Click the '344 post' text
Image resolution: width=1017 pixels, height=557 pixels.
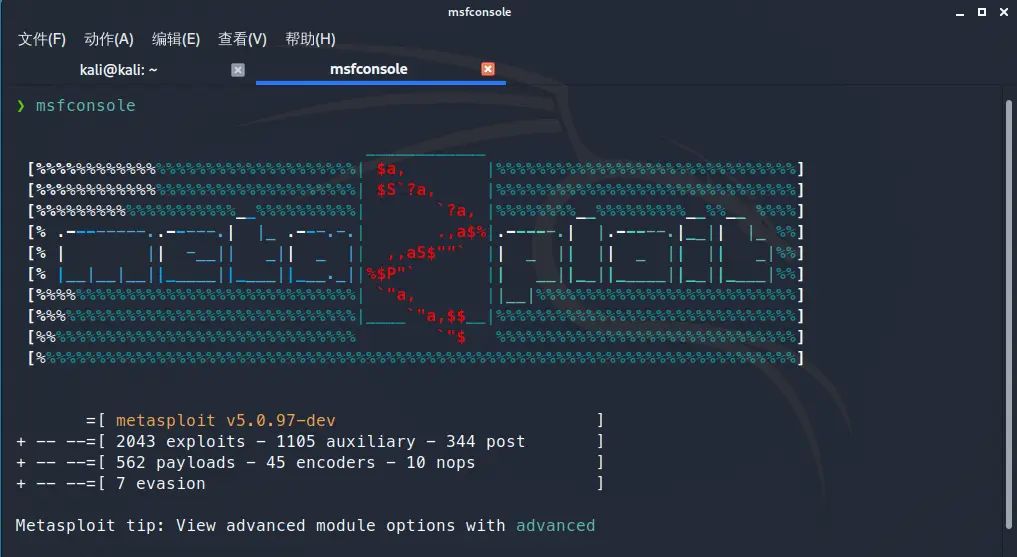coord(485,442)
